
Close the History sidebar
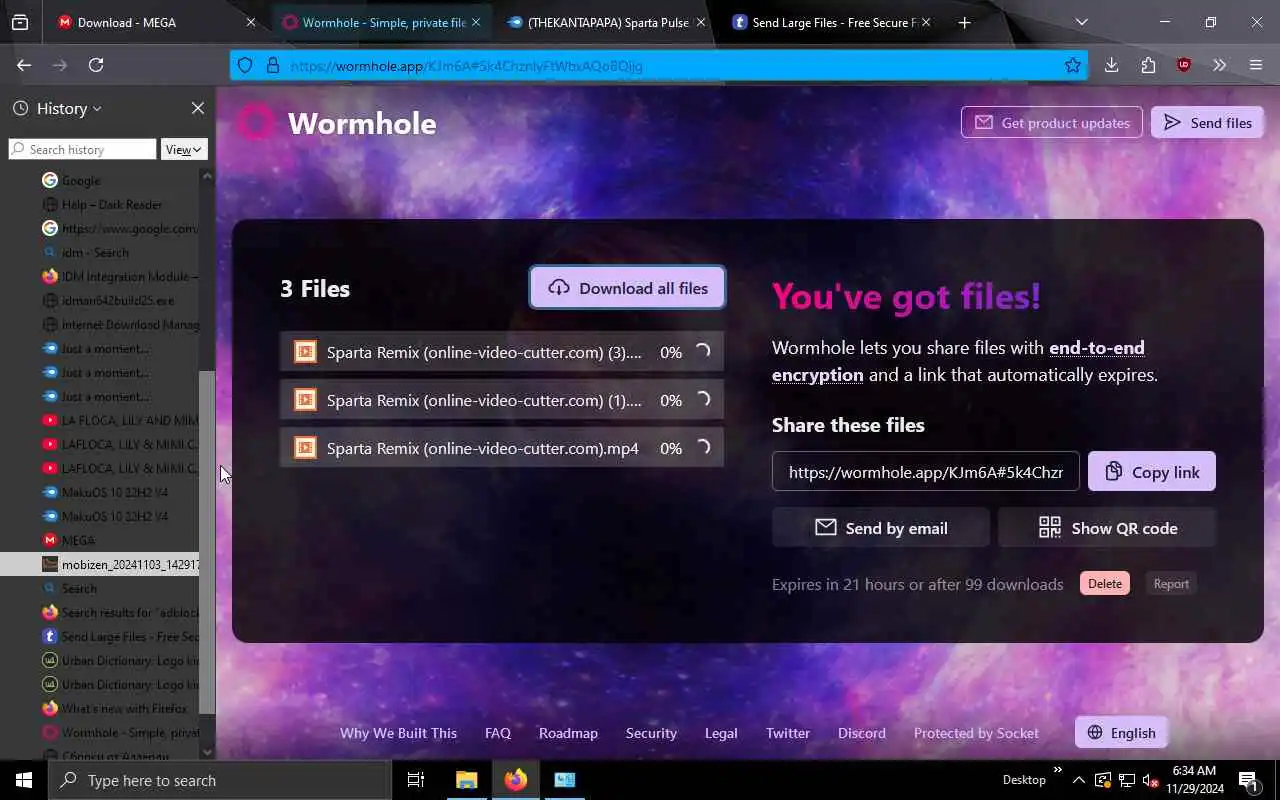[198, 108]
